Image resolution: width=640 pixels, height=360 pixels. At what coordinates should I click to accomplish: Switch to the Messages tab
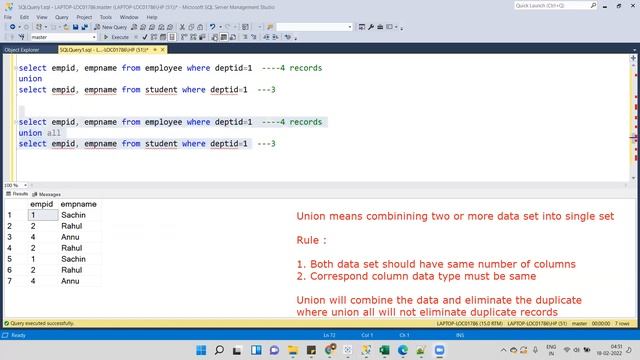pyautogui.click(x=47, y=194)
